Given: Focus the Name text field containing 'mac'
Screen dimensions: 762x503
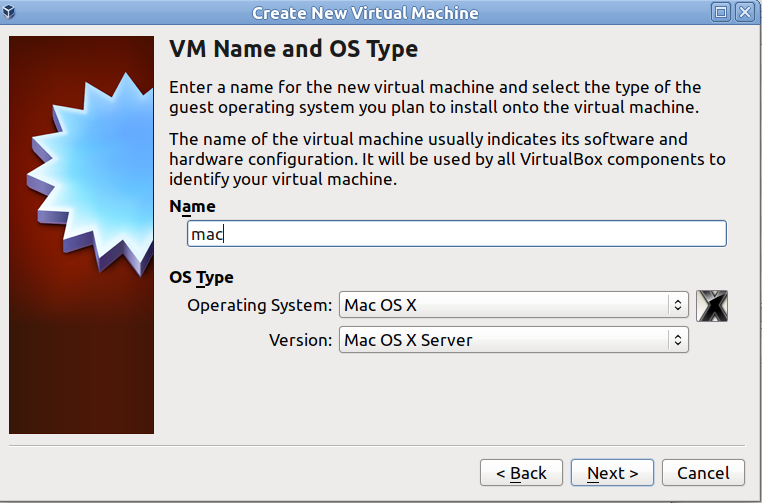Looking at the screenshot, I should click(x=456, y=233).
